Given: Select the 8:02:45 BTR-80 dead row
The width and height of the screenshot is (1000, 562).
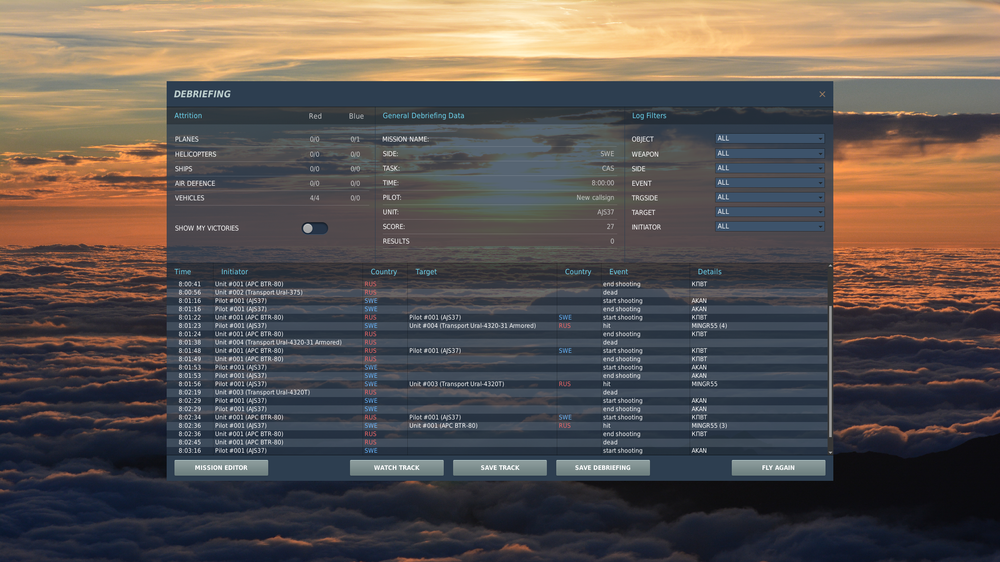Looking at the screenshot, I should pyautogui.click(x=499, y=442).
